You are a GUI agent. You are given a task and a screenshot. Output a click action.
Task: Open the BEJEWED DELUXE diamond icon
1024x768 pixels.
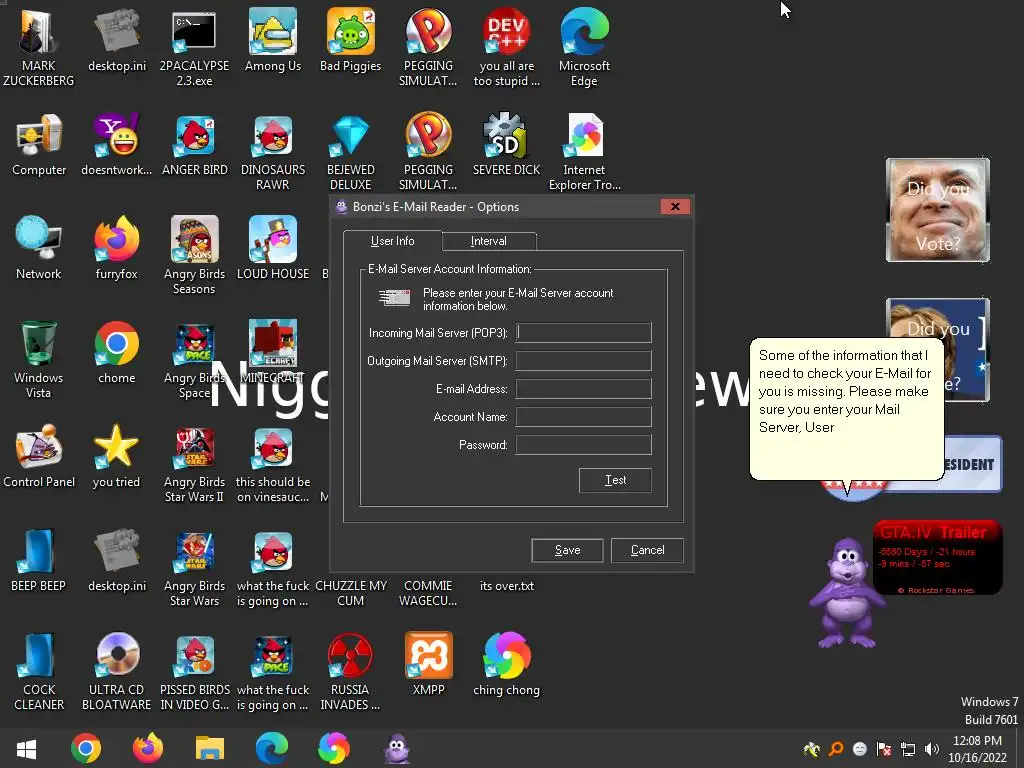[351, 152]
